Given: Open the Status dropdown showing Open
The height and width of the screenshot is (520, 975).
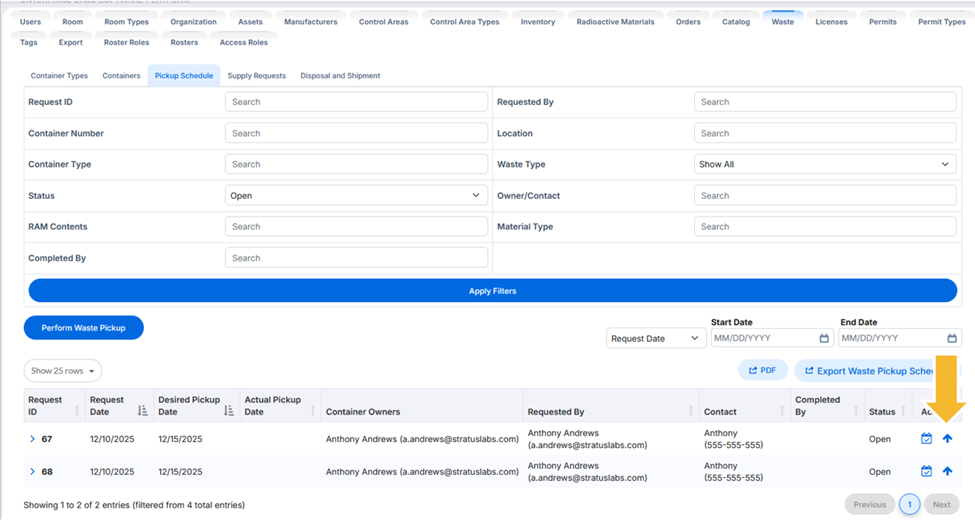Looking at the screenshot, I should (x=356, y=195).
